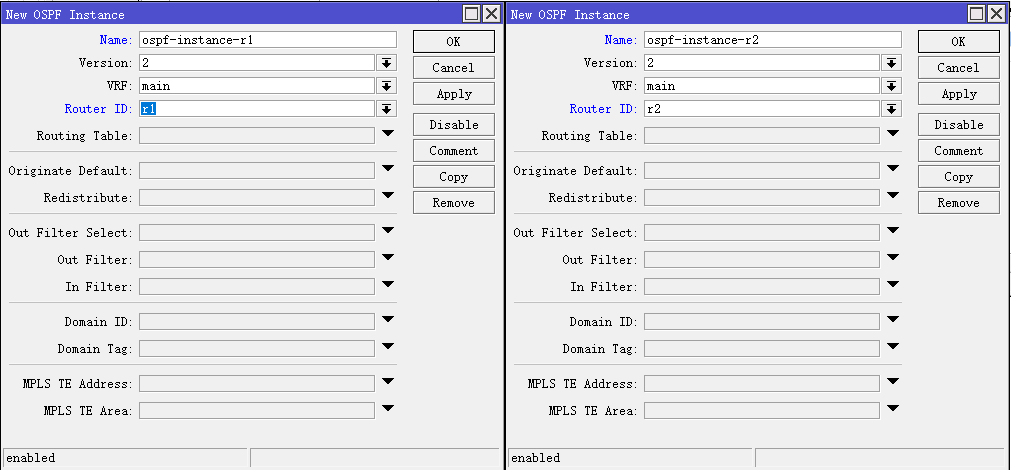Click Apply in the ospf-instance-r2 dialog
This screenshot has height=470, width=1012.
coord(958,94)
